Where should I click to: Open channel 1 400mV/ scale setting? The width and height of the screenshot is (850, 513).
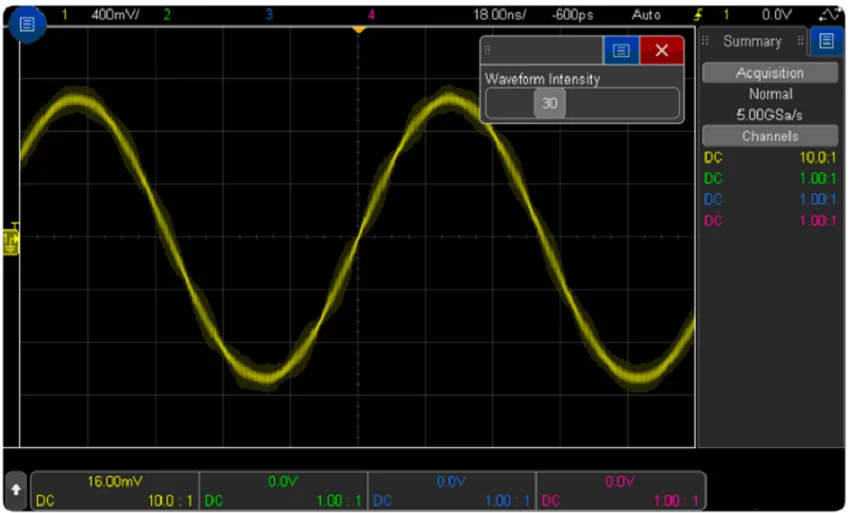click(x=115, y=15)
